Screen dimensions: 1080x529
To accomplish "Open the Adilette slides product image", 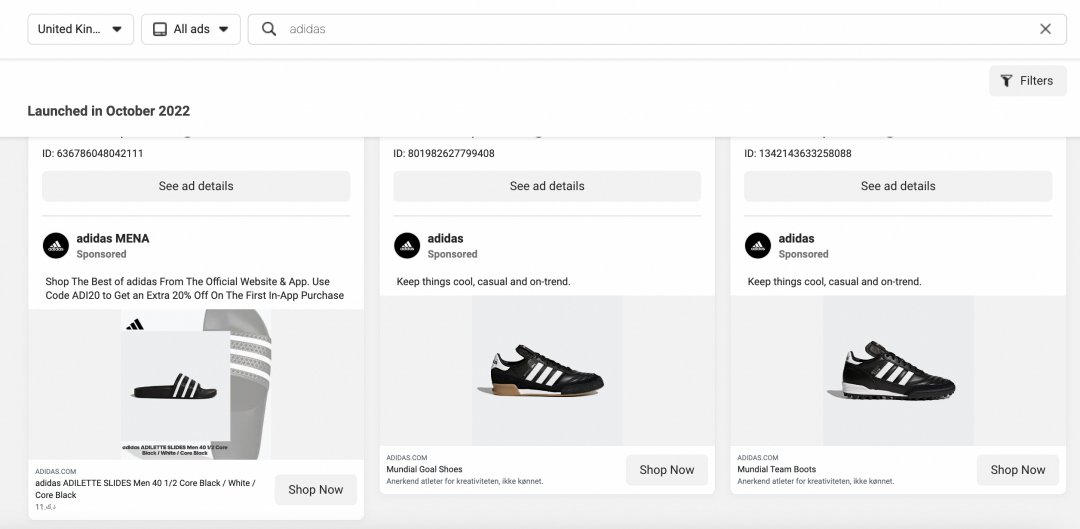I will pos(196,385).
